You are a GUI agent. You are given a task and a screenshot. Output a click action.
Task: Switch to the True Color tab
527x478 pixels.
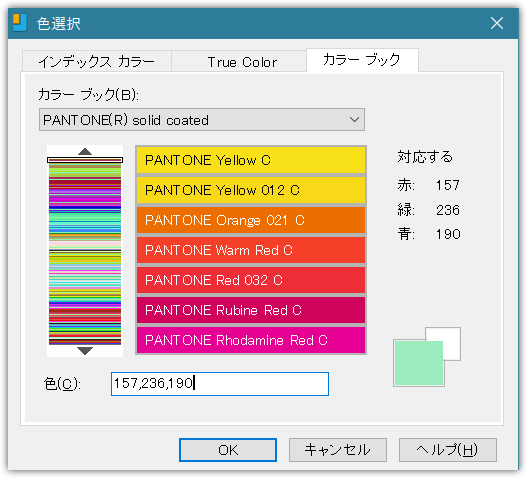(x=239, y=62)
